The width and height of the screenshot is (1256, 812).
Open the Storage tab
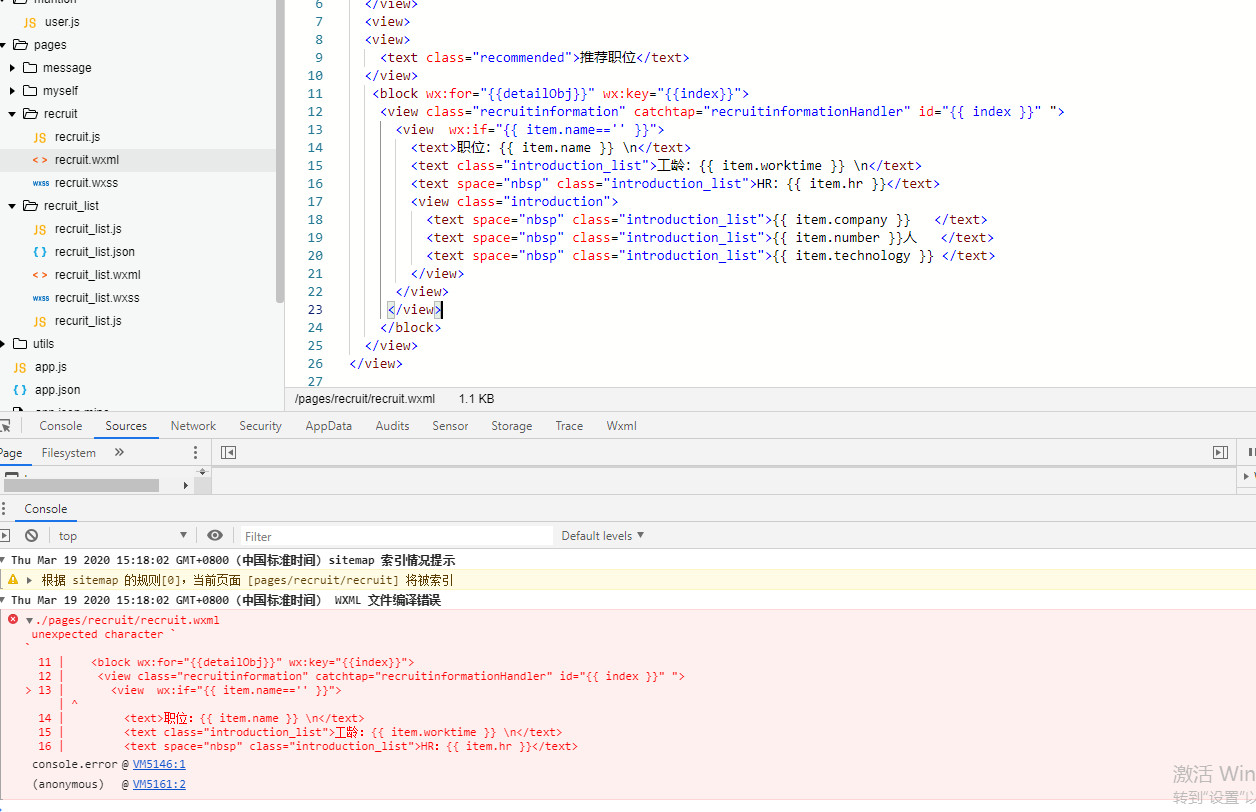511,426
